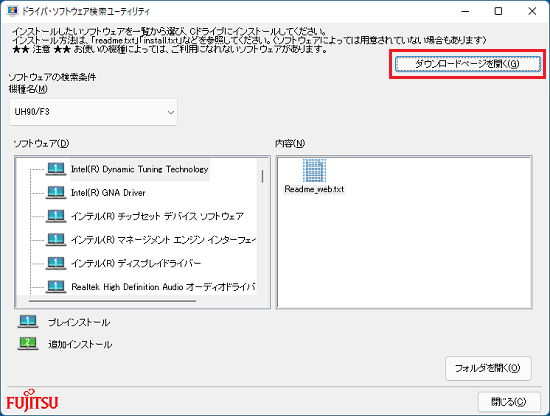Click icon beside インテル(R) チップセット デバイス ソフトウェア
550x416 pixels.
coord(56,216)
